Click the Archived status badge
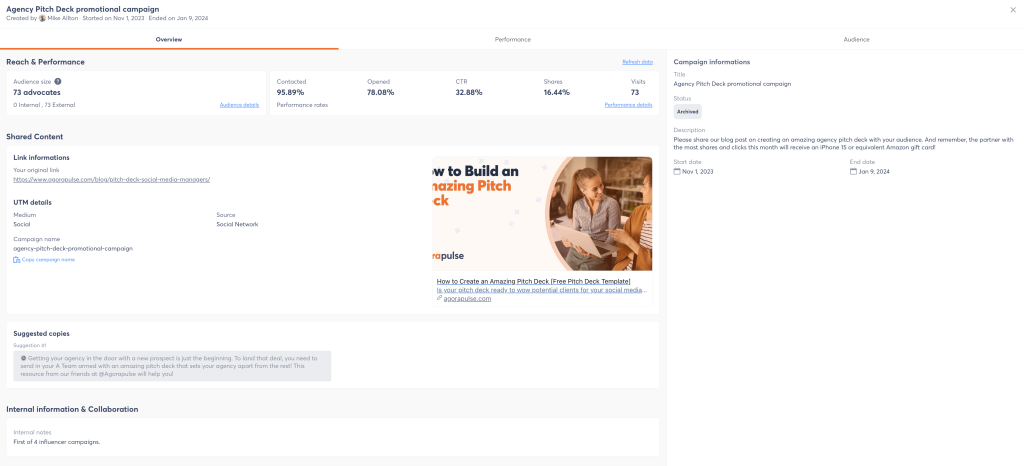This screenshot has width=1024, height=466. (687, 112)
